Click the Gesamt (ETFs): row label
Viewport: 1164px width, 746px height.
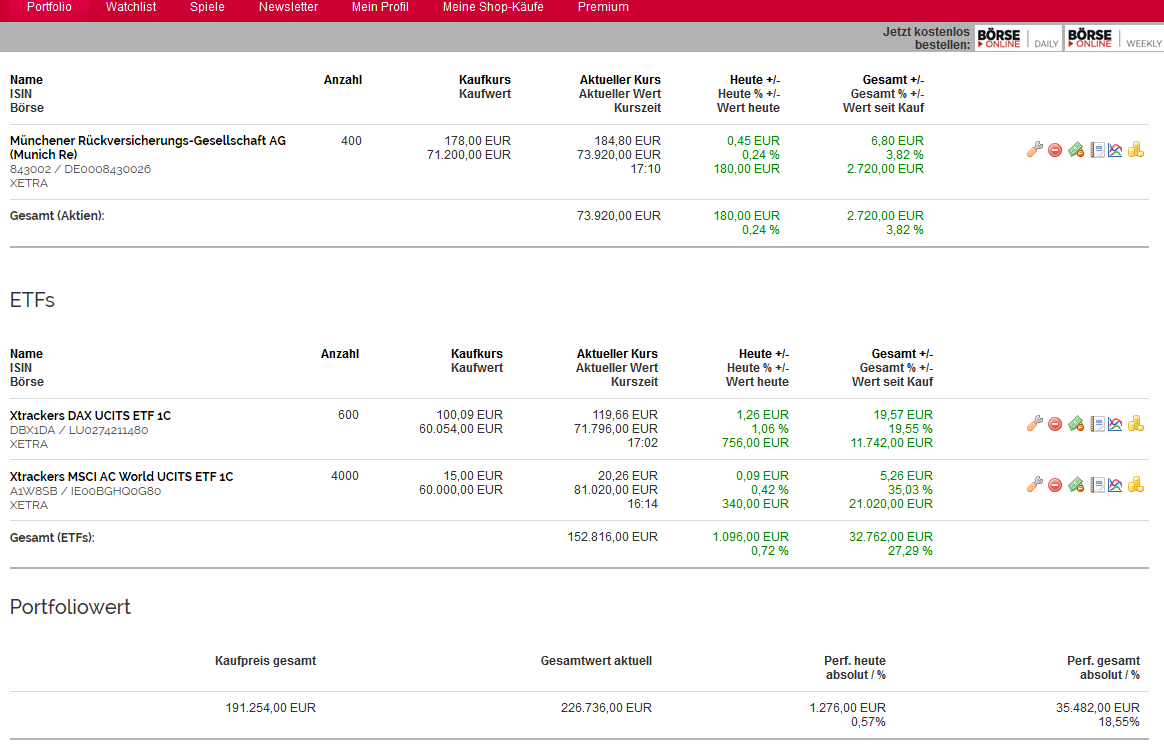pos(52,538)
